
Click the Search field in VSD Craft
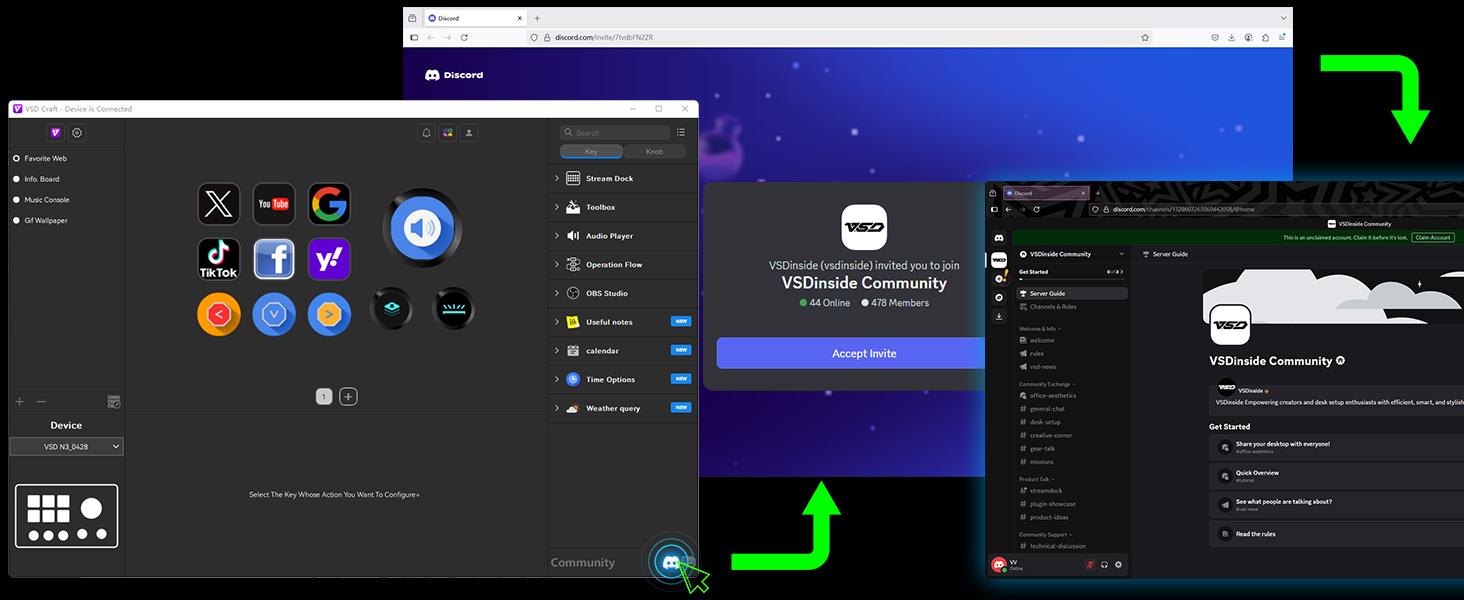(615, 132)
